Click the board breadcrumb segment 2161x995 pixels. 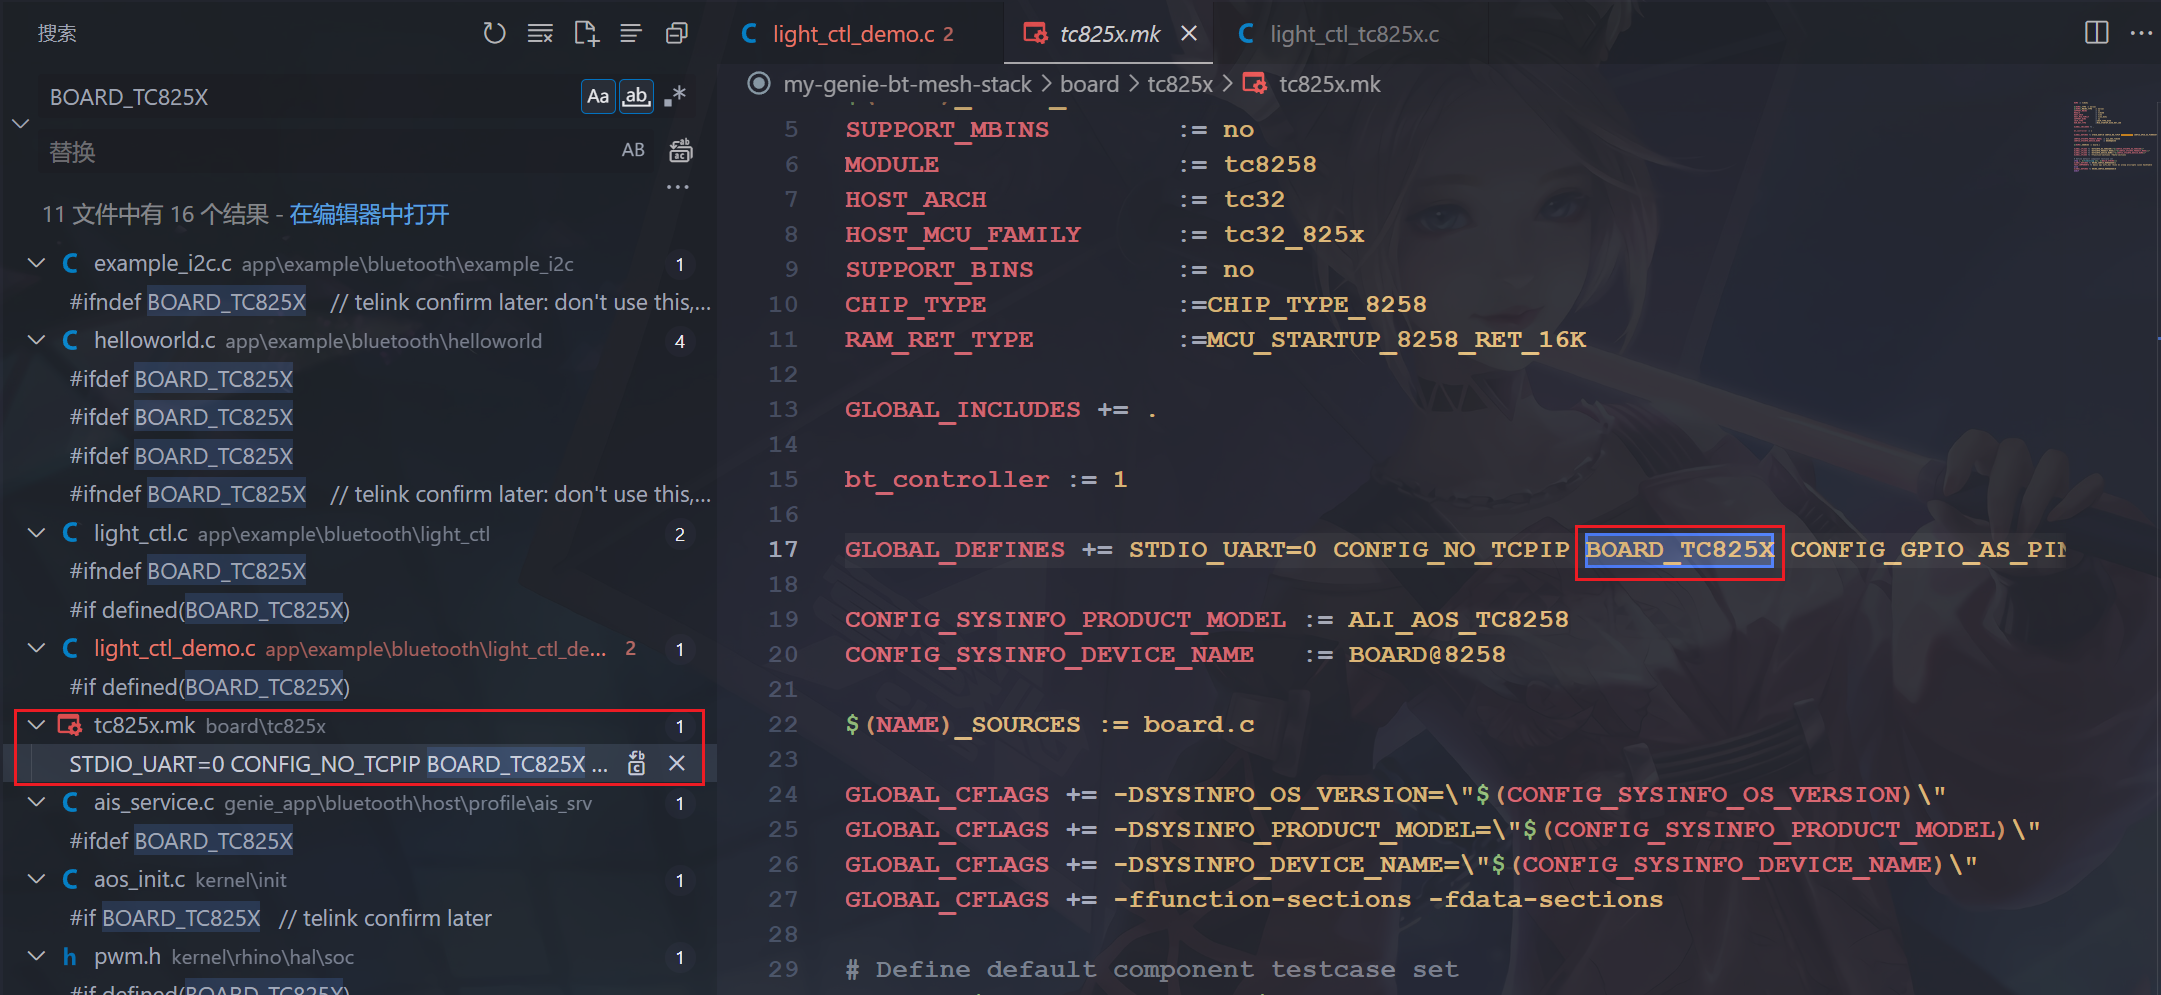pos(1089,84)
